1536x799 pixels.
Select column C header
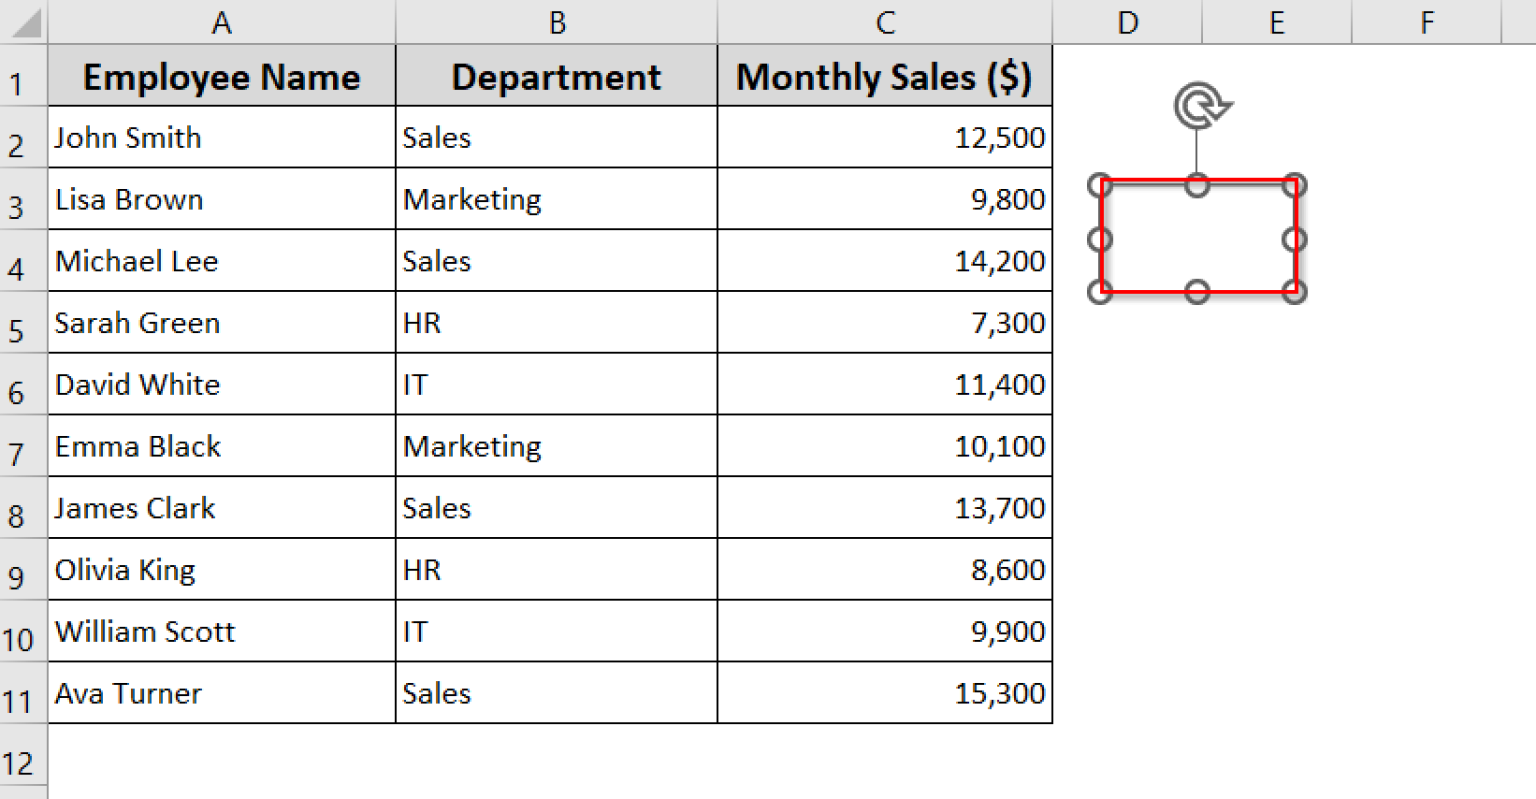click(884, 22)
